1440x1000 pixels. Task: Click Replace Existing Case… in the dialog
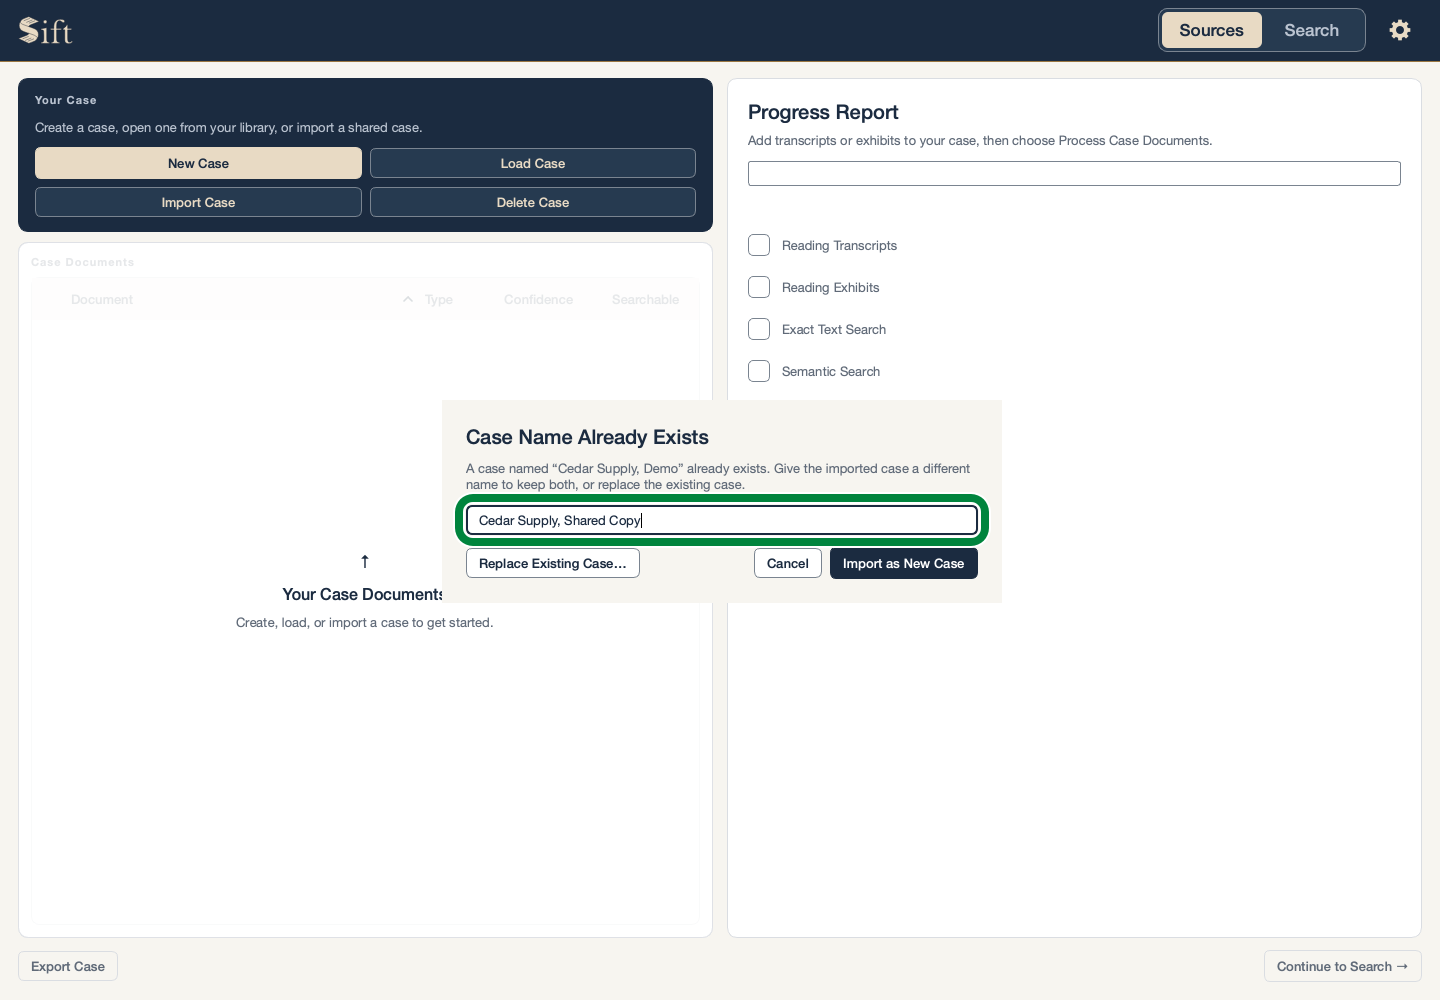(553, 563)
